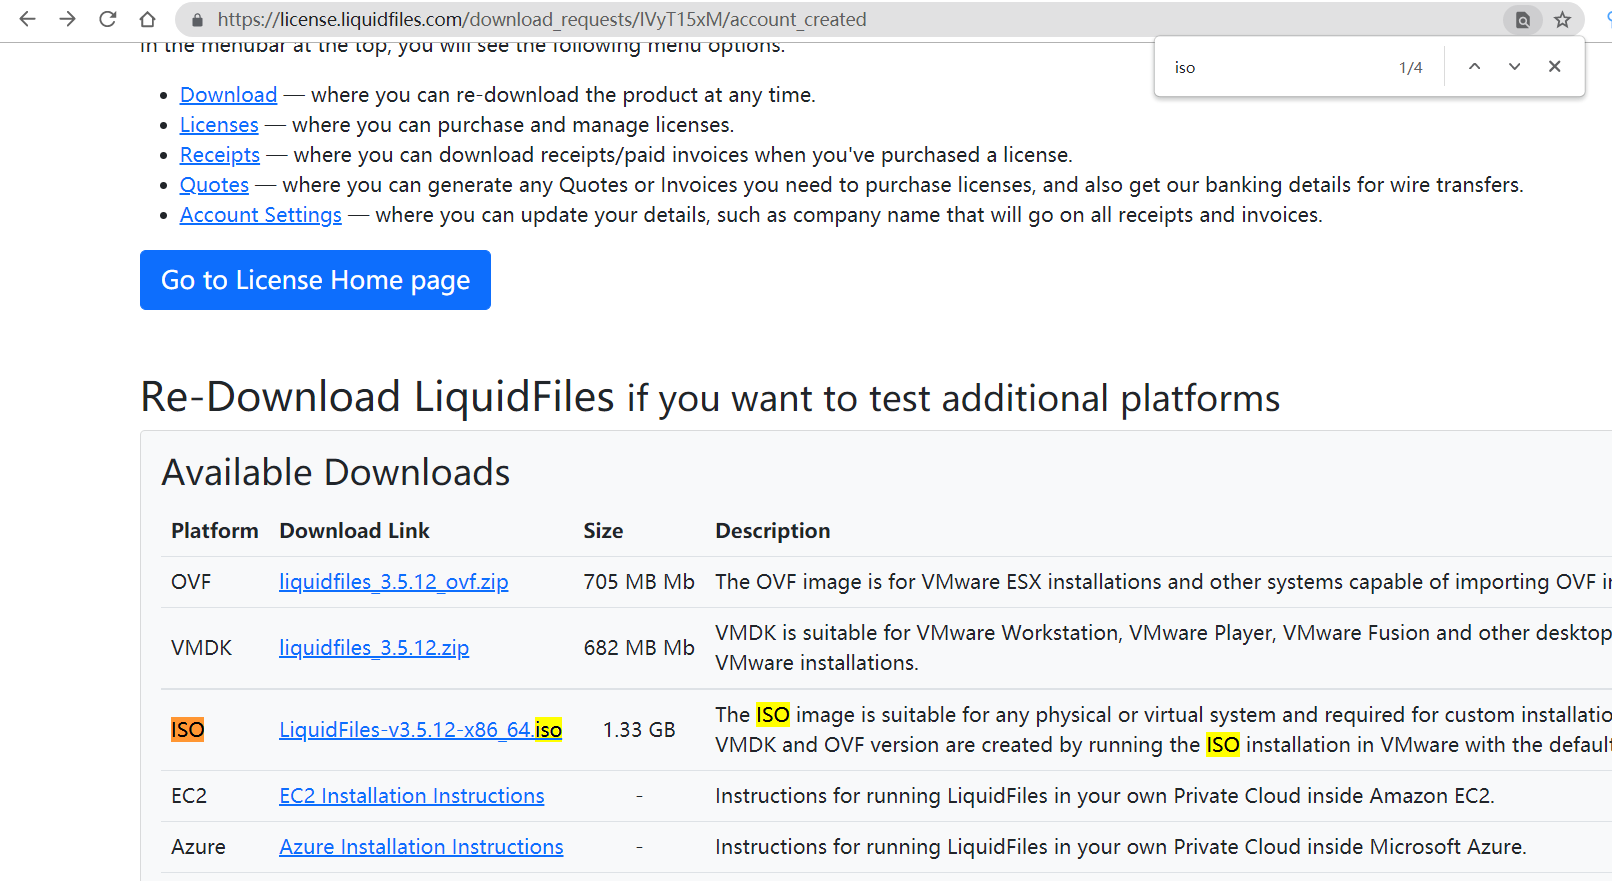Jump to next find match

click(1514, 67)
